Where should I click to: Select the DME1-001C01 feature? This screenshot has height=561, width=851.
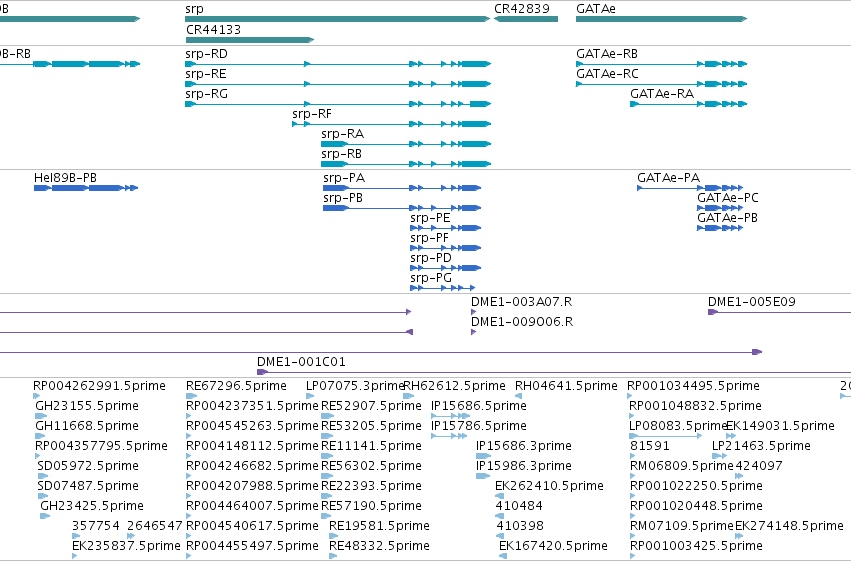pos(554,372)
